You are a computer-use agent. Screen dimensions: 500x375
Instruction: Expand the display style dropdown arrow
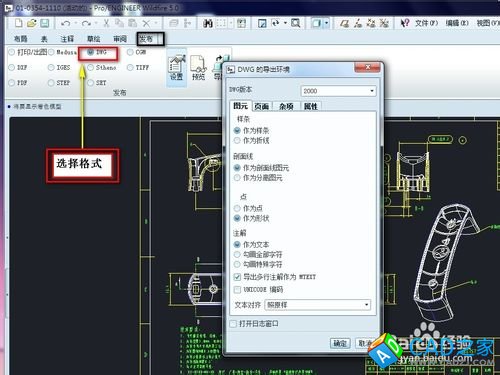tap(326, 23)
